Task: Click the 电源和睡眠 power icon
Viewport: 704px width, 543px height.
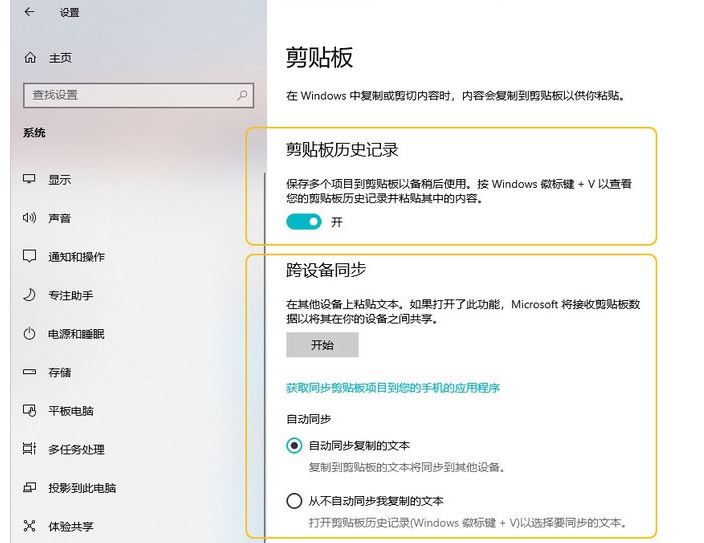Action: (29, 334)
